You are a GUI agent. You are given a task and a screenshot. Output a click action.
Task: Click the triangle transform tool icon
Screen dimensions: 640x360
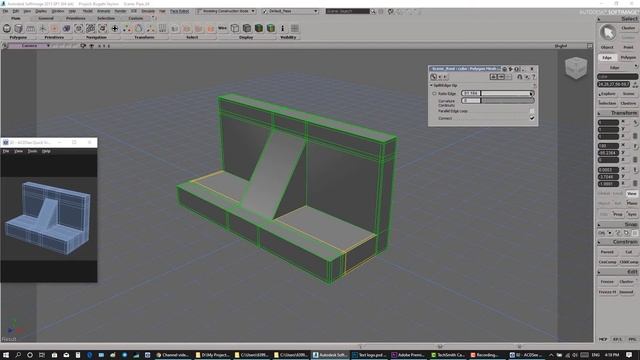click(x=139, y=28)
